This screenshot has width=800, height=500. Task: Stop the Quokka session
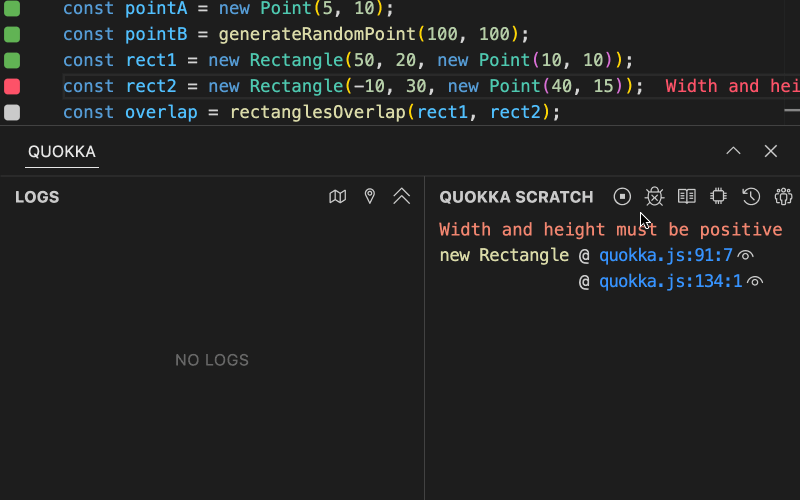(622, 196)
